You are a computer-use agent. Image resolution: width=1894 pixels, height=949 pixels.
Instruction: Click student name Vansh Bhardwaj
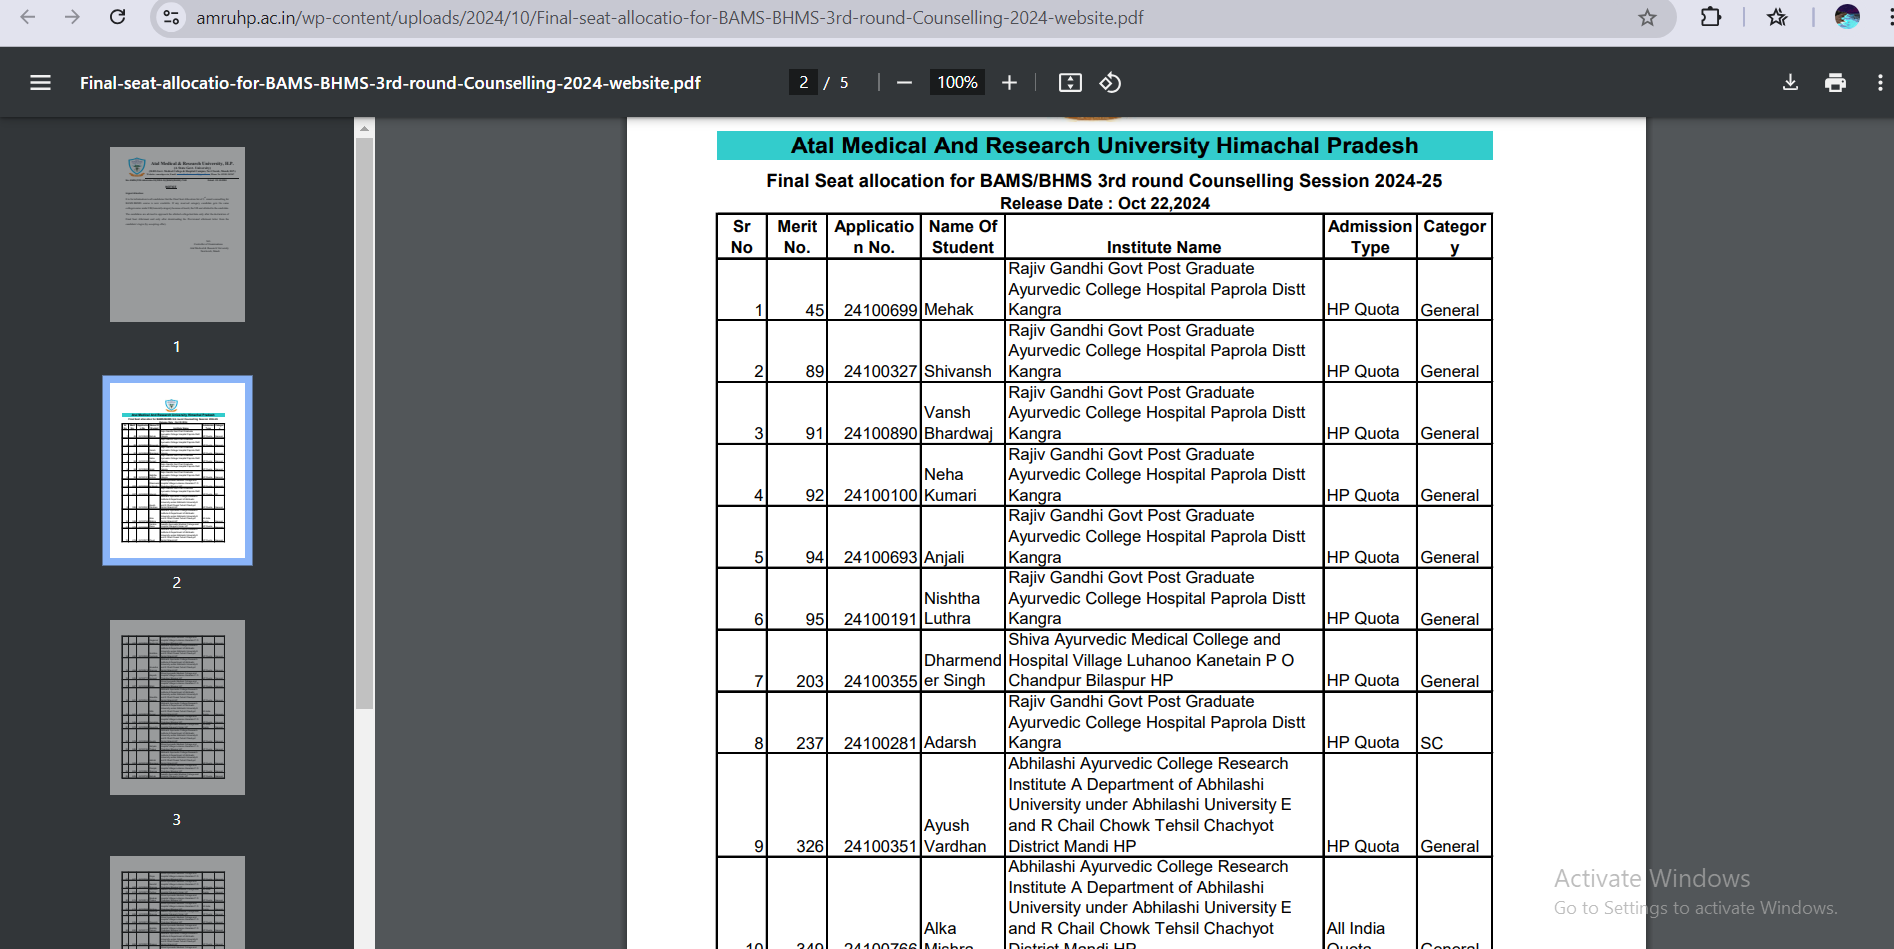(x=958, y=423)
